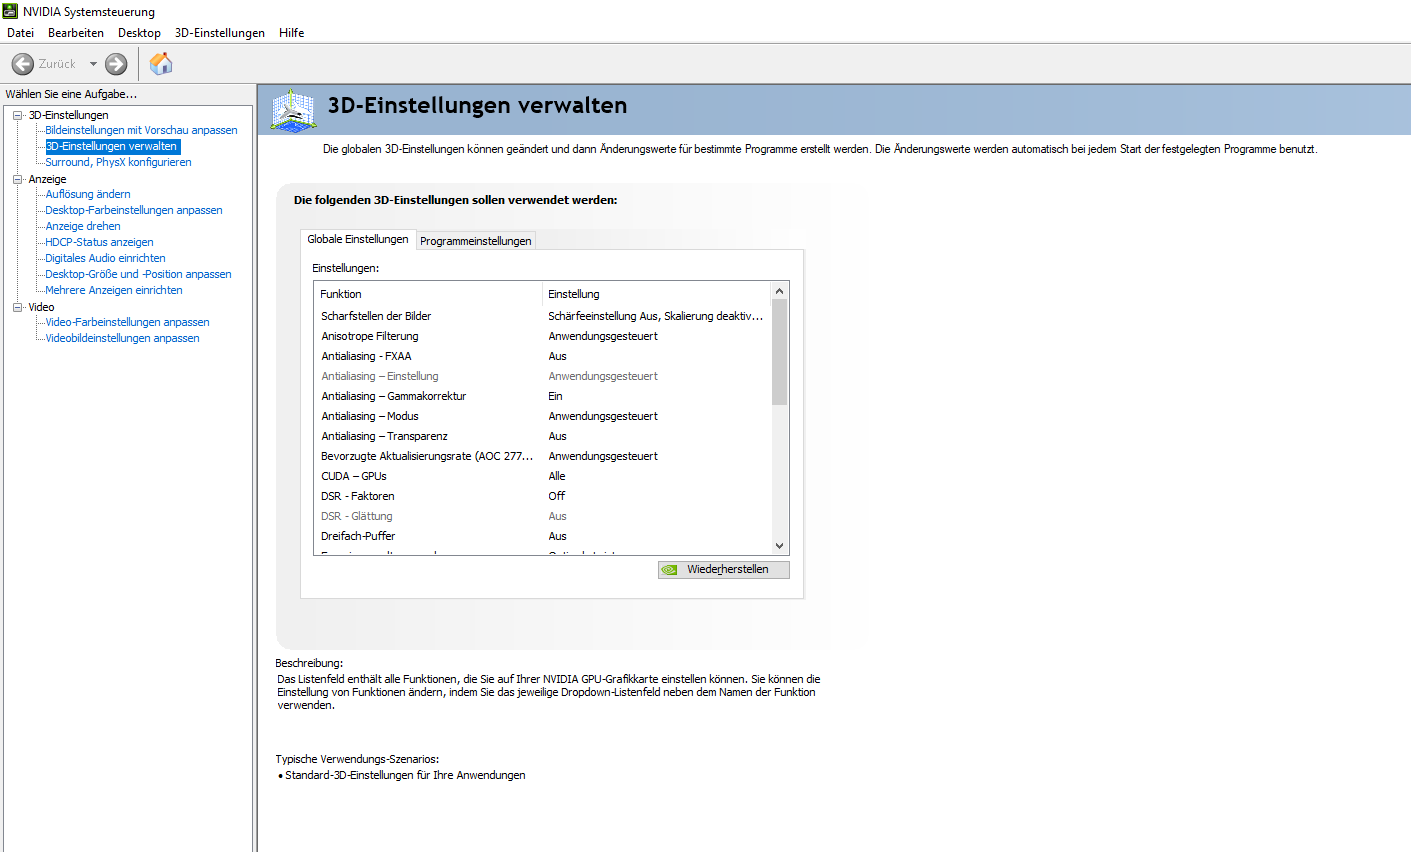Click the Back (Zurück) arrow icon

coord(22,64)
